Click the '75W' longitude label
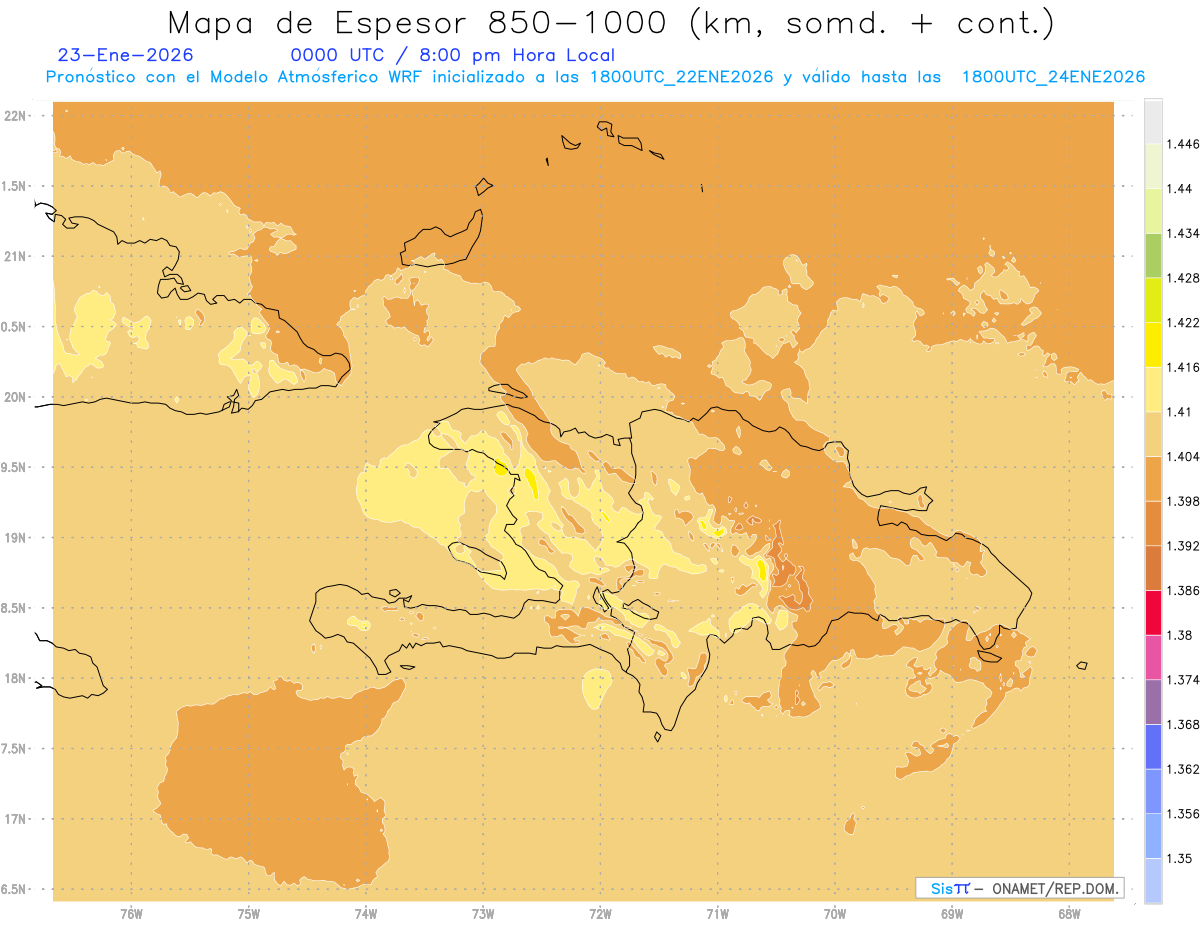The image size is (1200, 927). click(249, 914)
